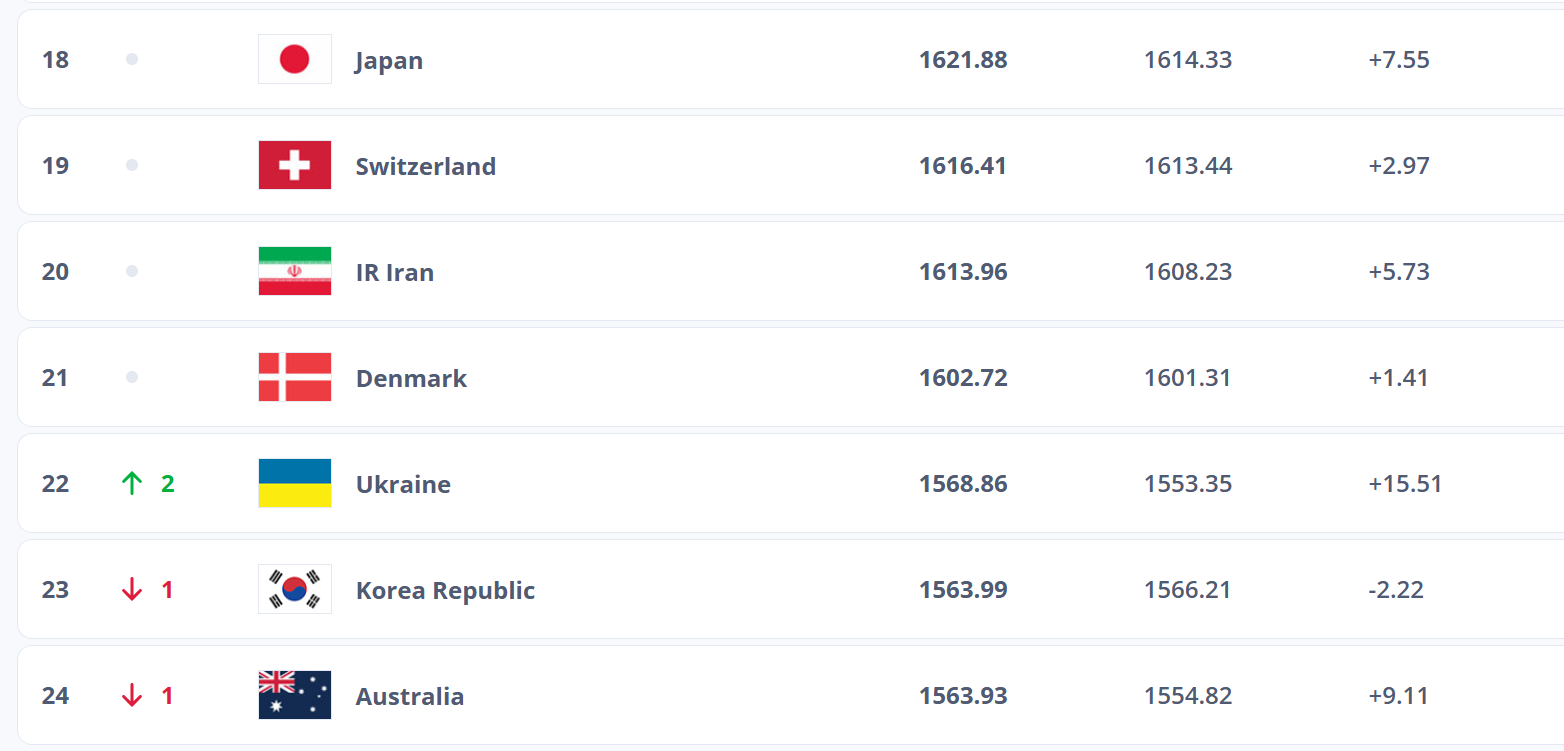Click the Ukraine flag icon
Viewport: 1564px width, 751px height.
(295, 483)
